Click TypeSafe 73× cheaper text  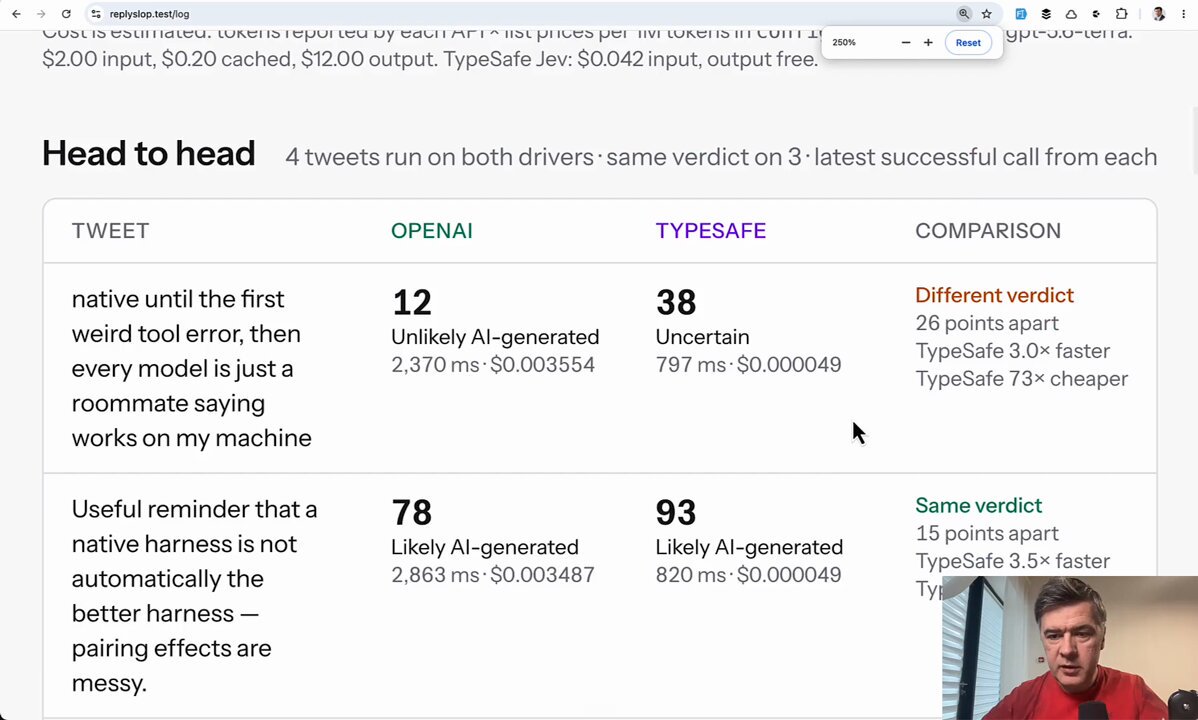[1022, 378]
